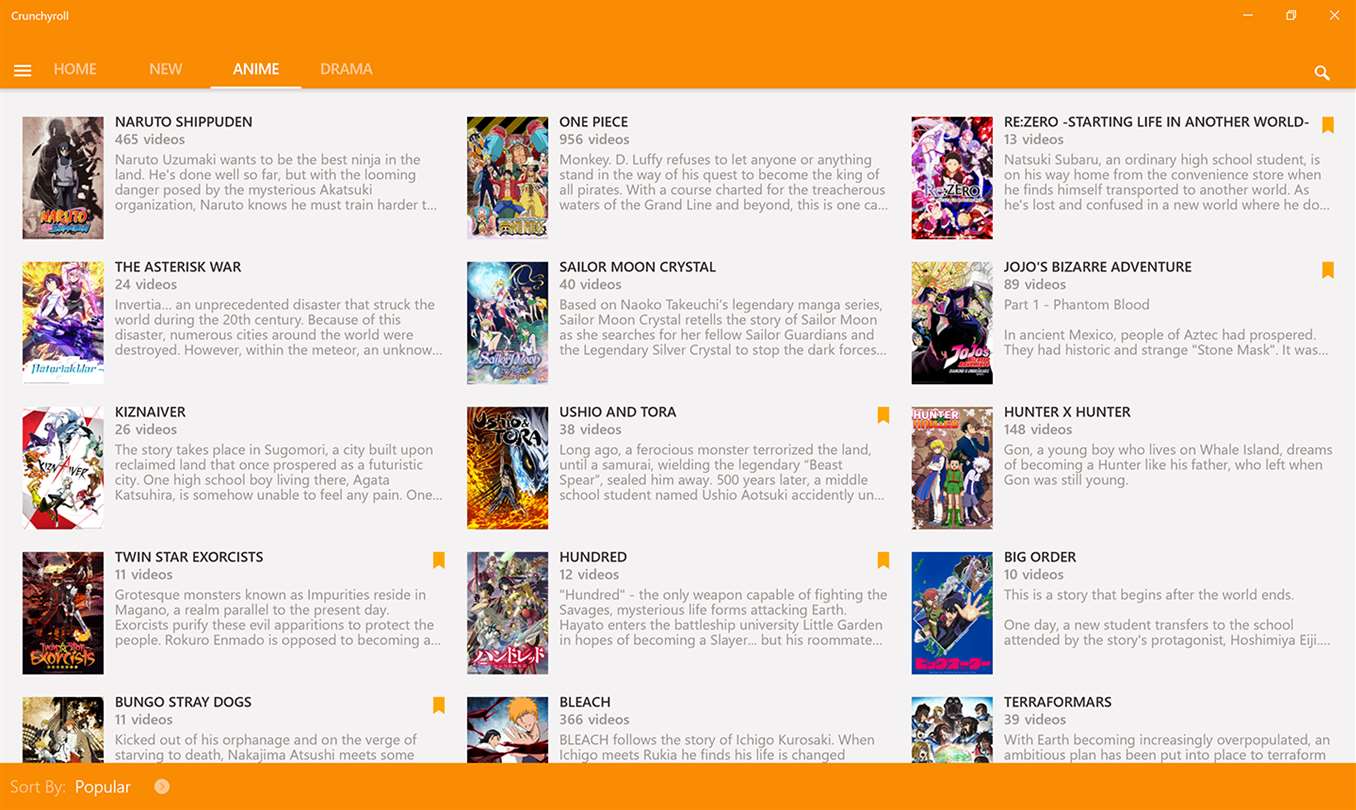Image resolution: width=1356 pixels, height=810 pixels.
Task: Click "39 videos" under Terraformars
Action: 1035,720
